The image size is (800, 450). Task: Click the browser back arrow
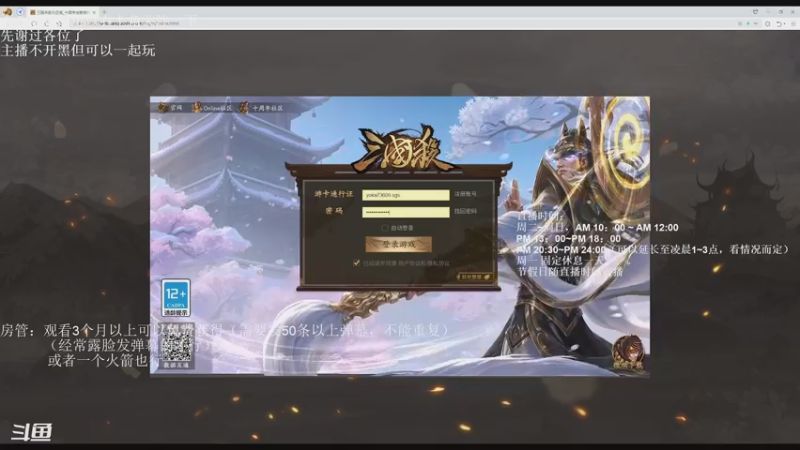click(9, 23)
